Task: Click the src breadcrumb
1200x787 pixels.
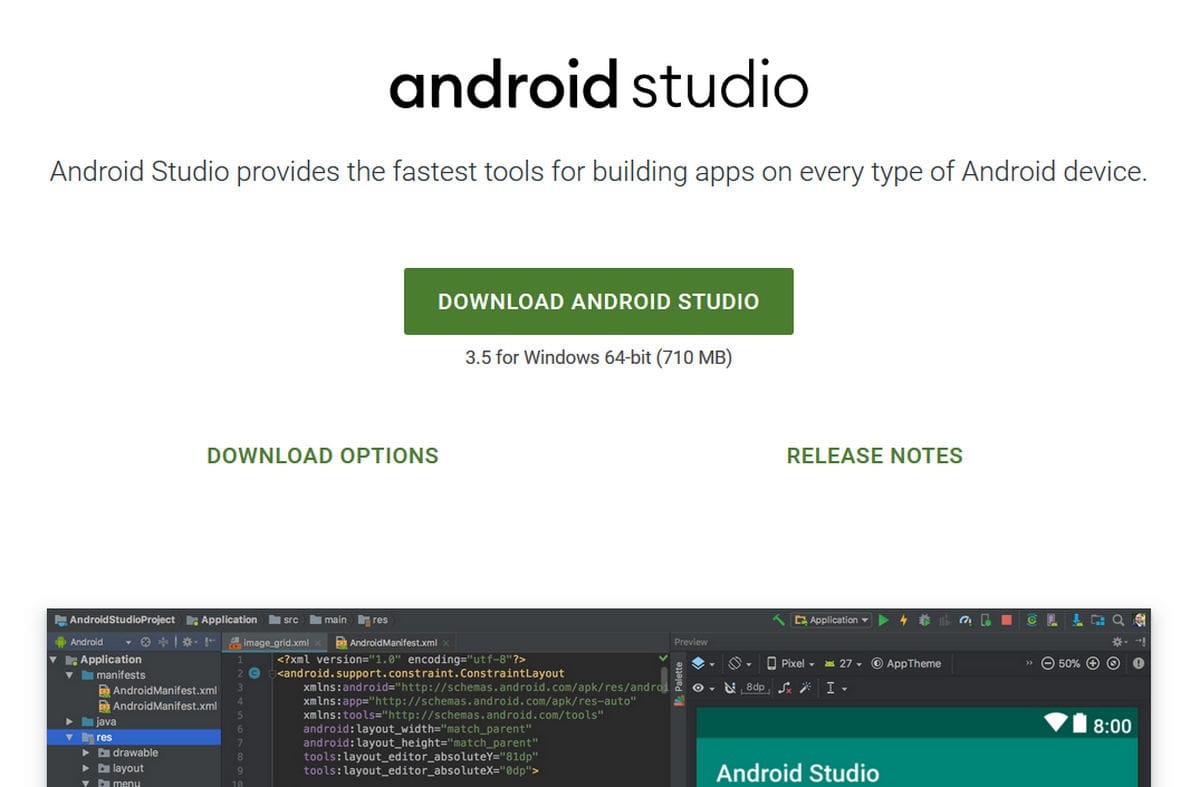Action: (283, 620)
